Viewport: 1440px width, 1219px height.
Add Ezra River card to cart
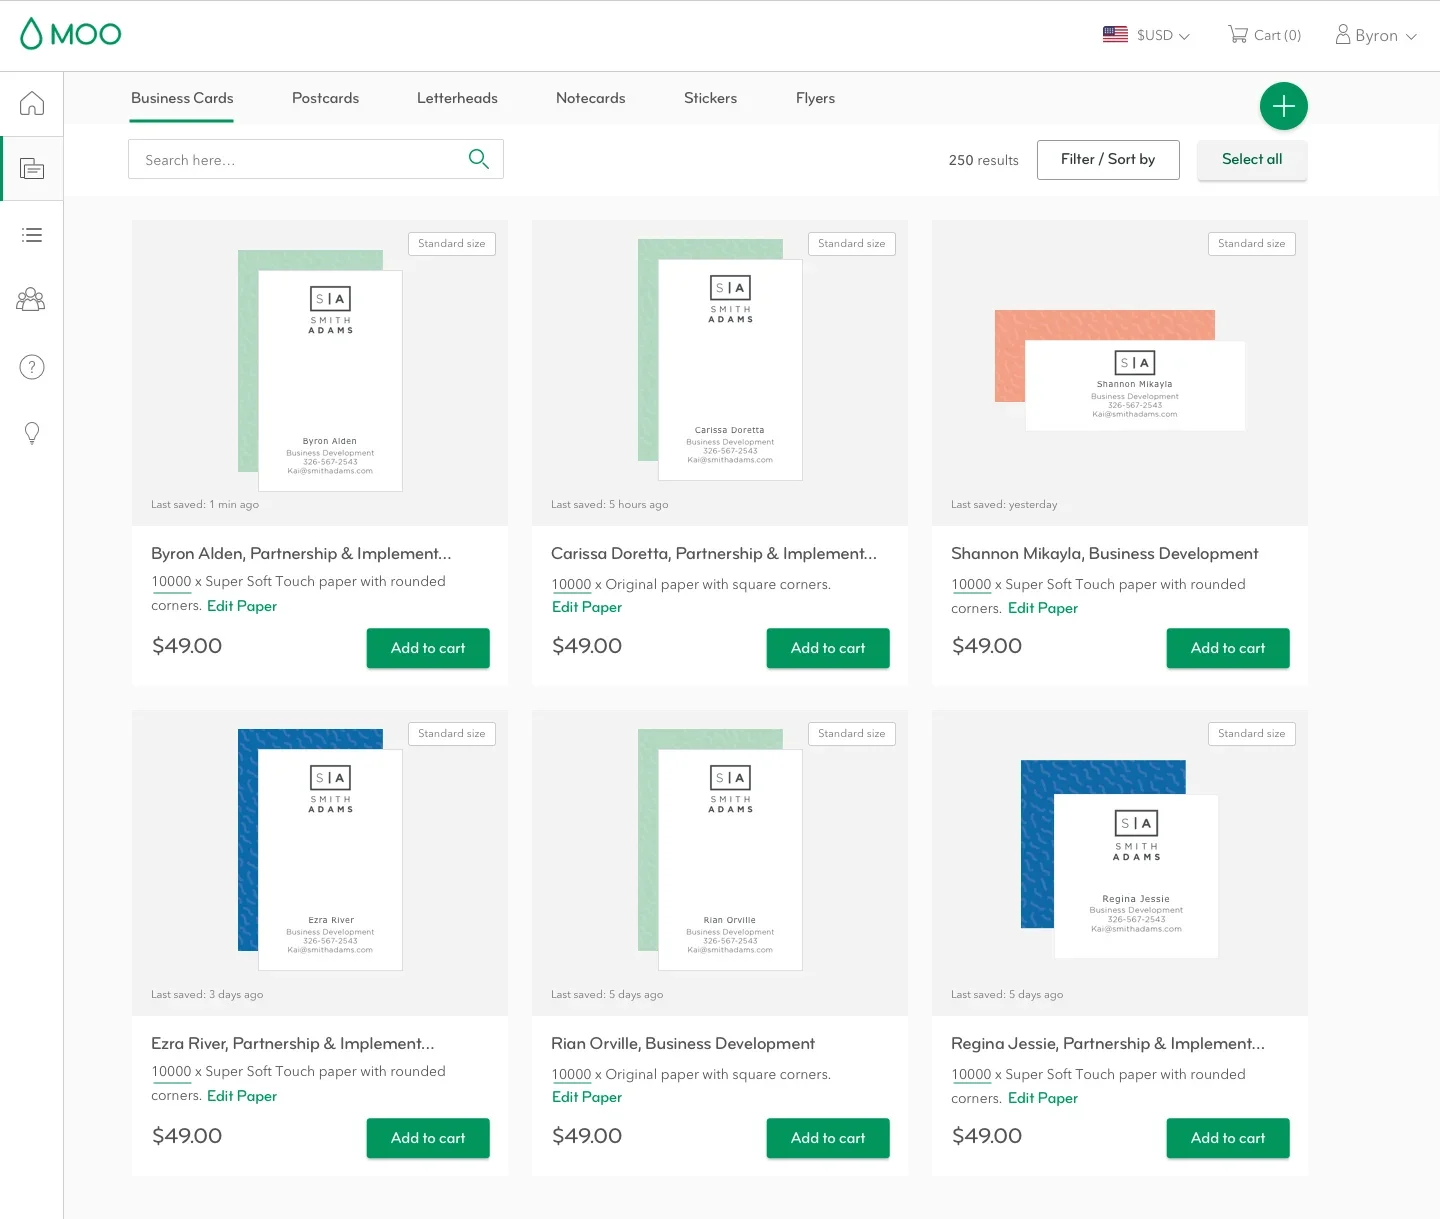428,1138
